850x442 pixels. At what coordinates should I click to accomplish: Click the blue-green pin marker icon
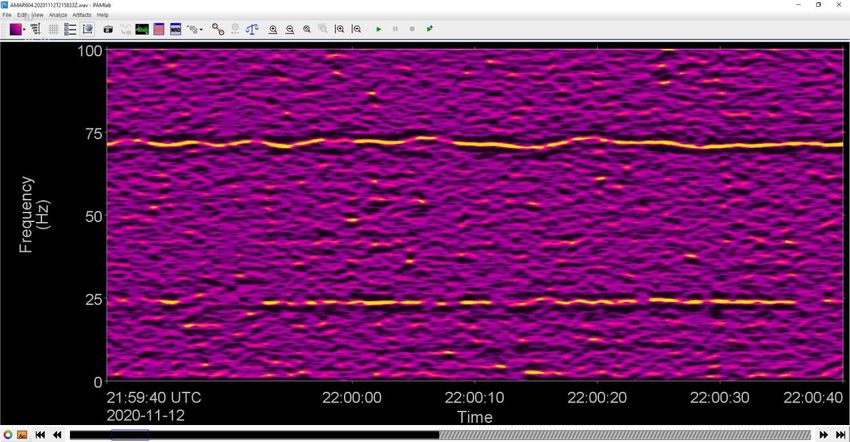[x=429, y=29]
